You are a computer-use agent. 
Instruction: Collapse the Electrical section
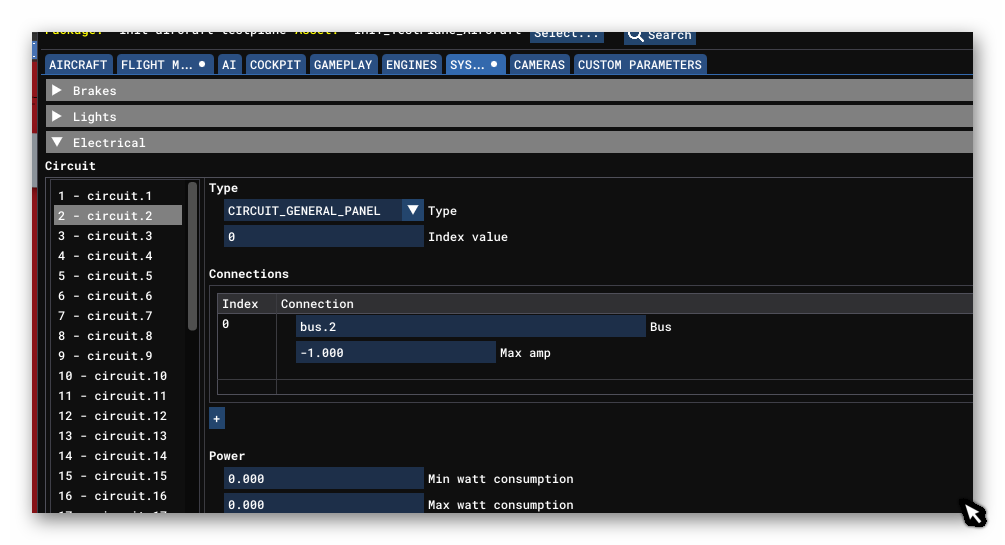click(x=510, y=142)
